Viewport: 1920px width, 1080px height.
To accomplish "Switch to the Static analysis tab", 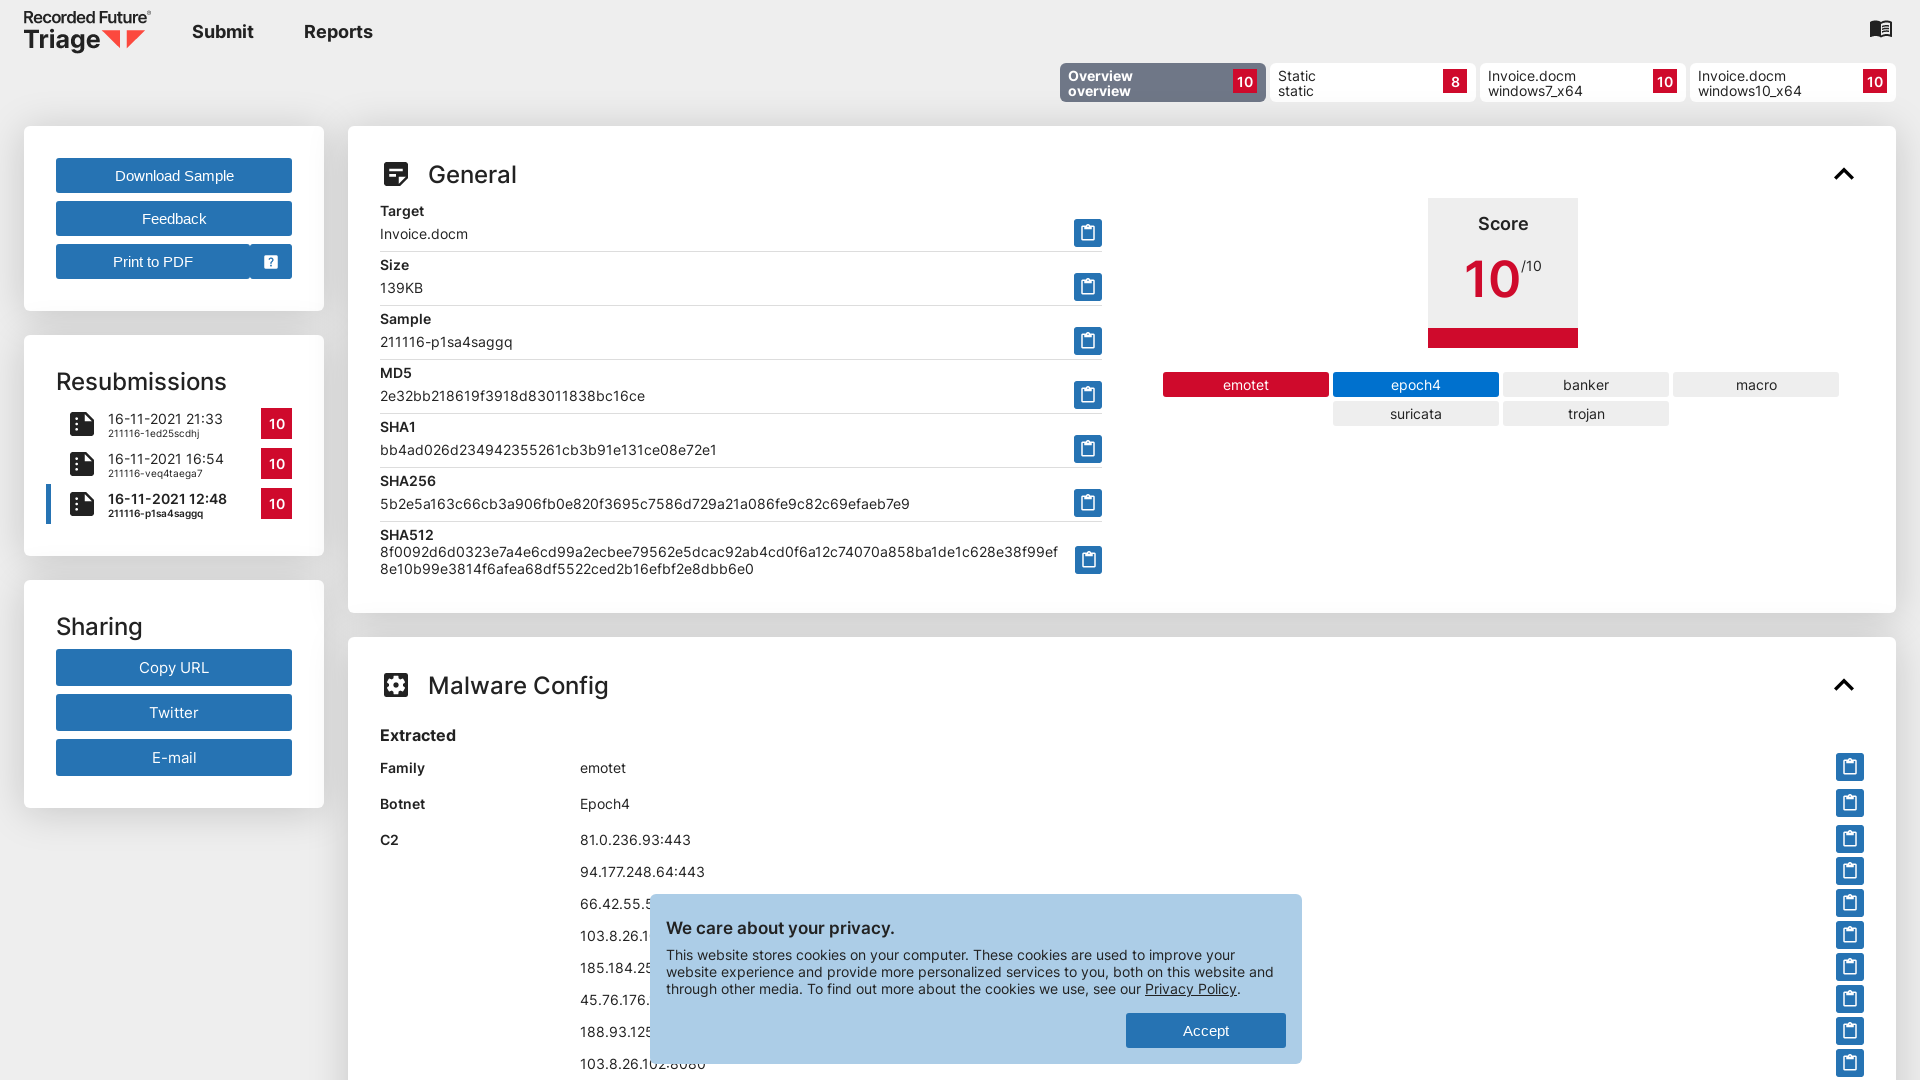I will click(x=1372, y=83).
